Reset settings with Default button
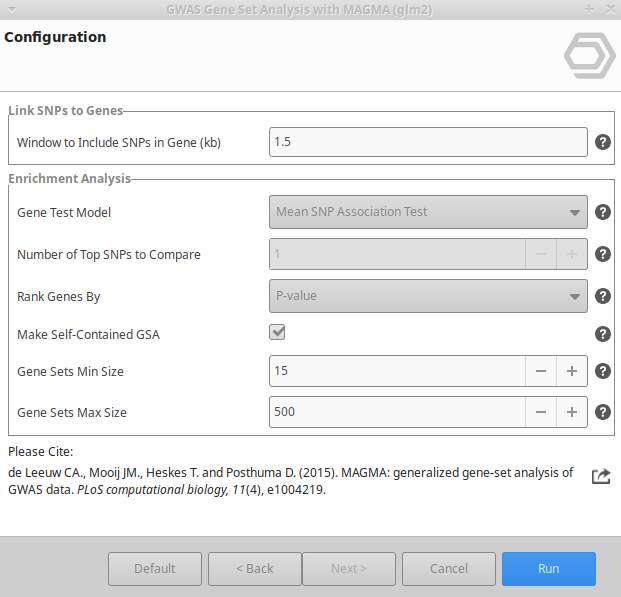 click(155, 569)
